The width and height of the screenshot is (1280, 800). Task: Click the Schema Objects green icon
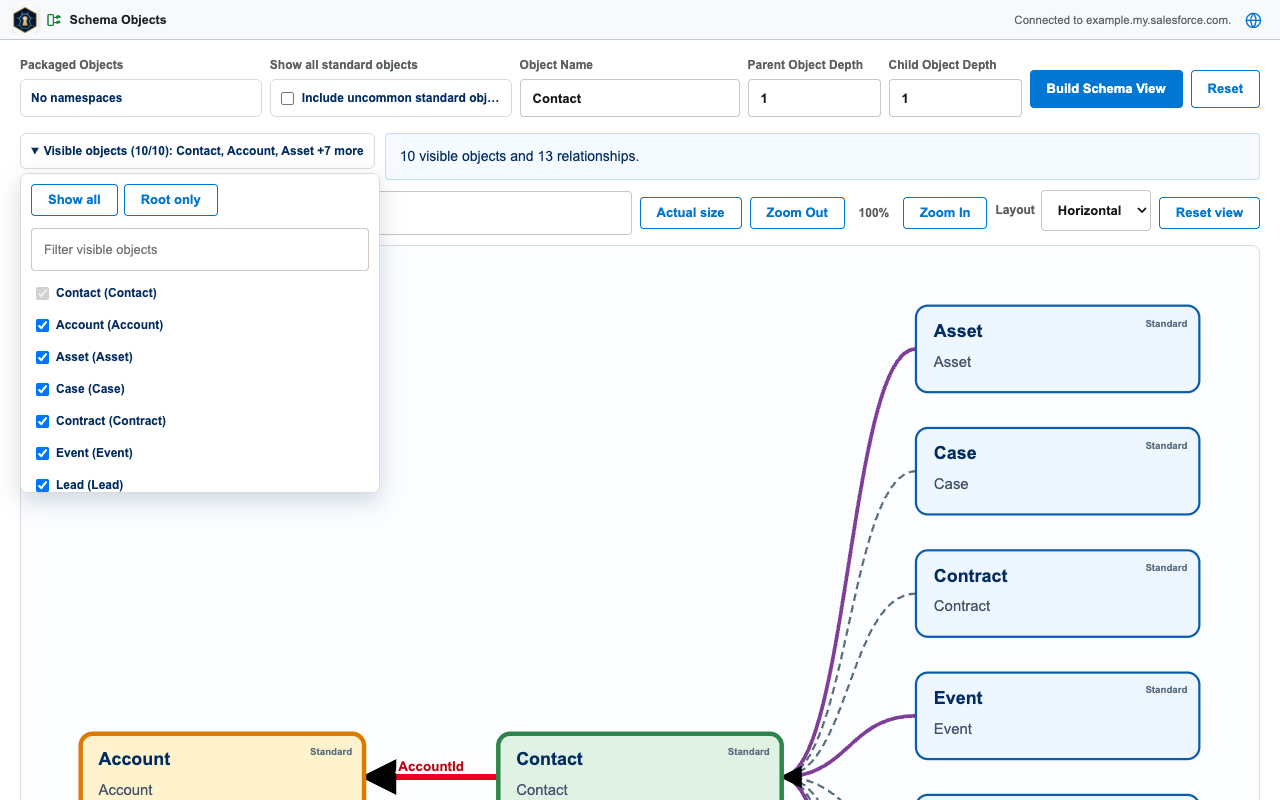[54, 20]
